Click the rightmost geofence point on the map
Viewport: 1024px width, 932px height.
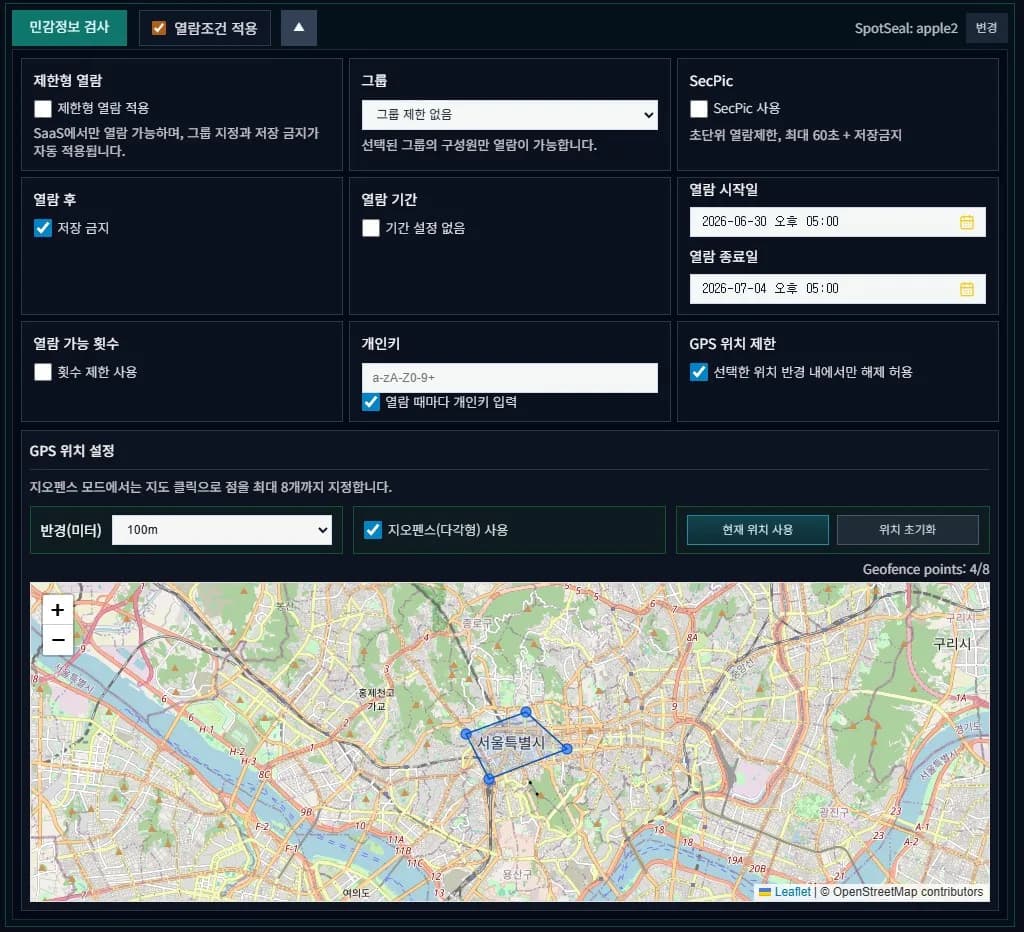[x=567, y=749]
